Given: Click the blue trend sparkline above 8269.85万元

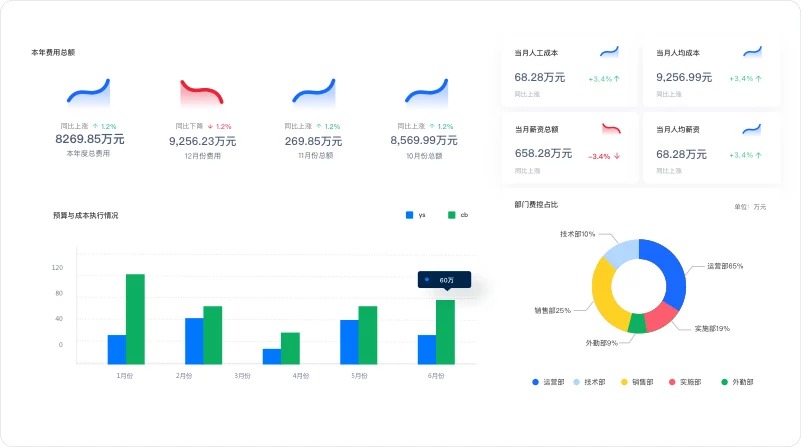Looking at the screenshot, I should (88, 93).
